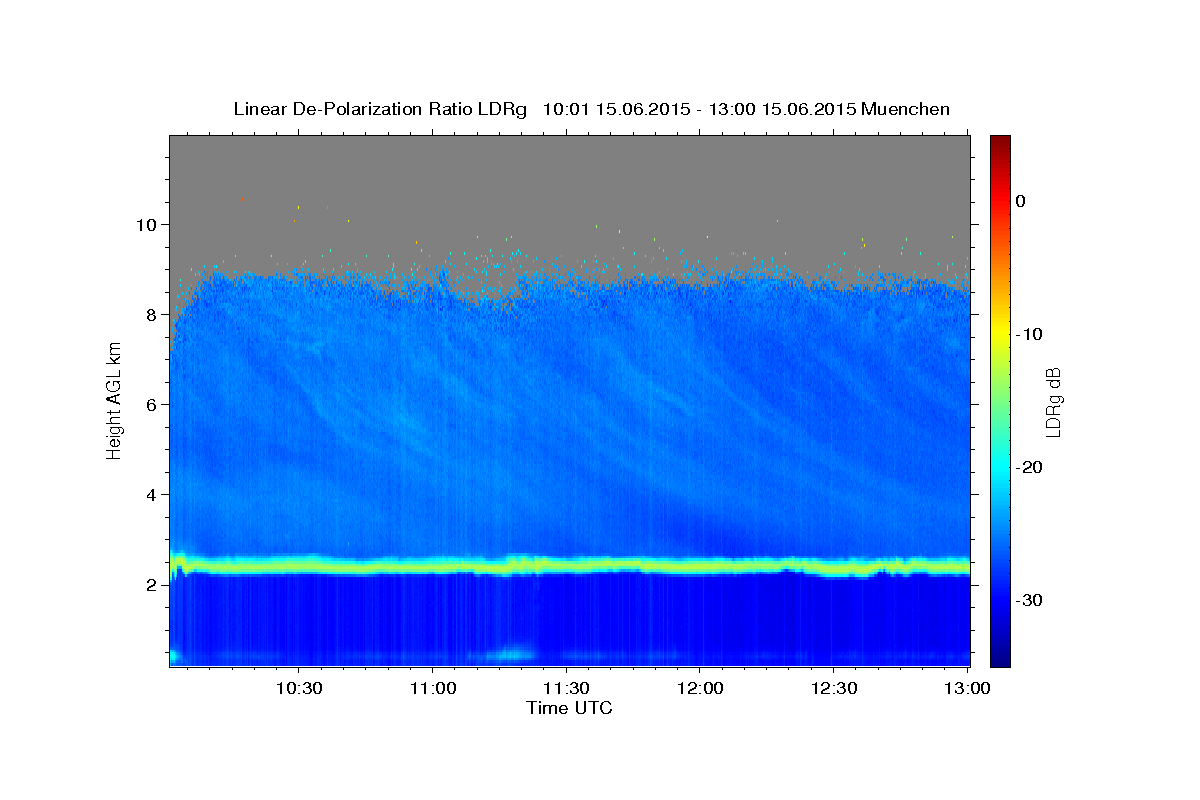Click the 13:00 time tick label
Image resolution: width=1200 pixels, height=800 pixels.
click(968, 689)
